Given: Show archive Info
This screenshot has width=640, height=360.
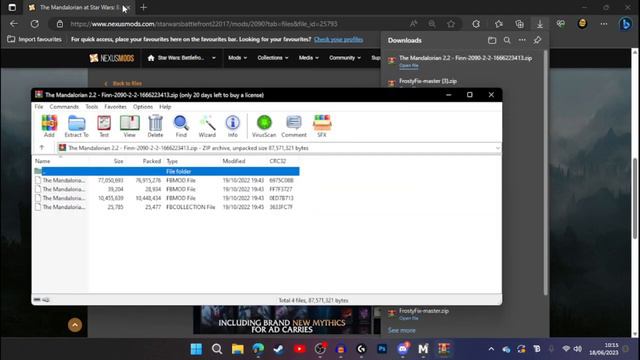Looking at the screenshot, I should [x=233, y=126].
